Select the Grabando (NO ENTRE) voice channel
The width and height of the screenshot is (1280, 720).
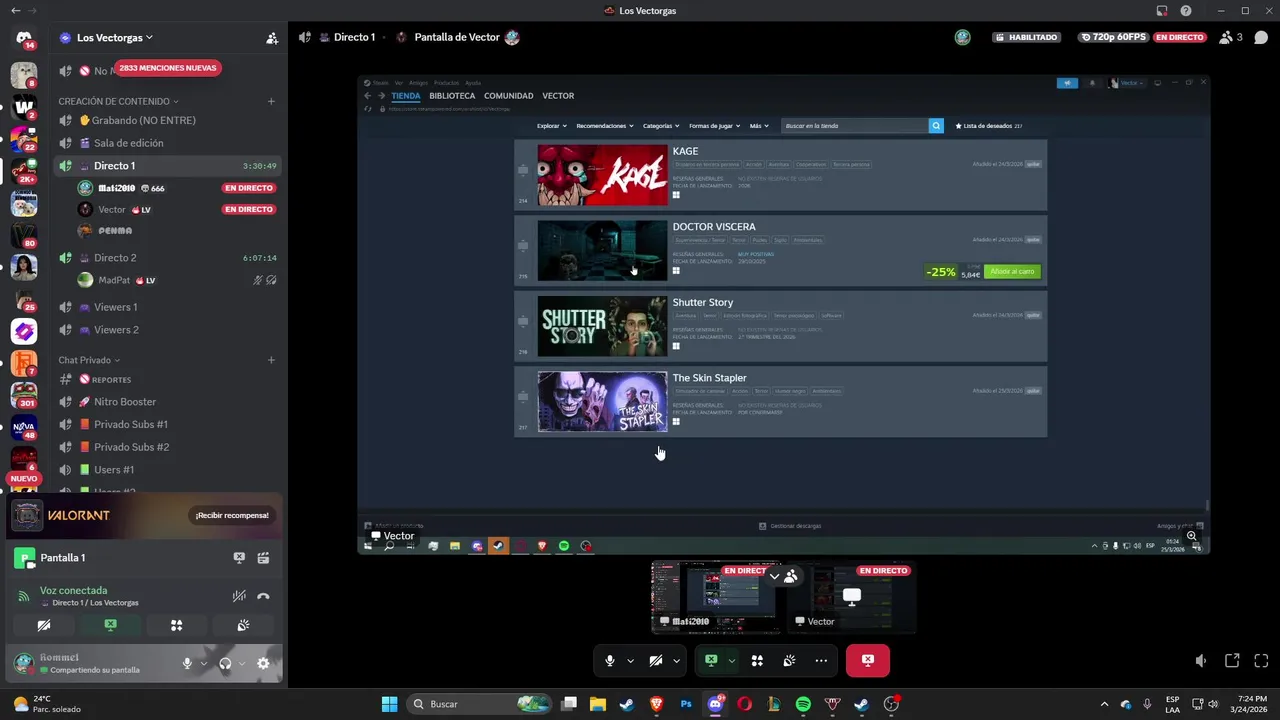(167, 120)
